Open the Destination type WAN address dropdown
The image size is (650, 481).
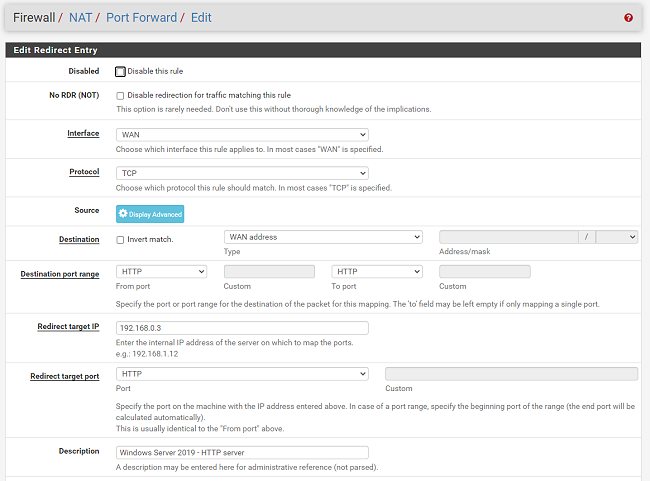(323, 237)
